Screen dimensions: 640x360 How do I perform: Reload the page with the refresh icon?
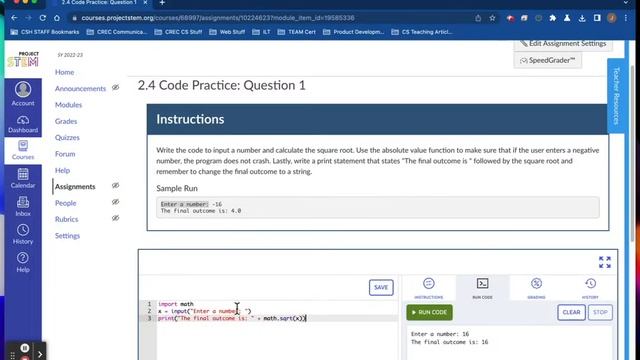(x=42, y=18)
